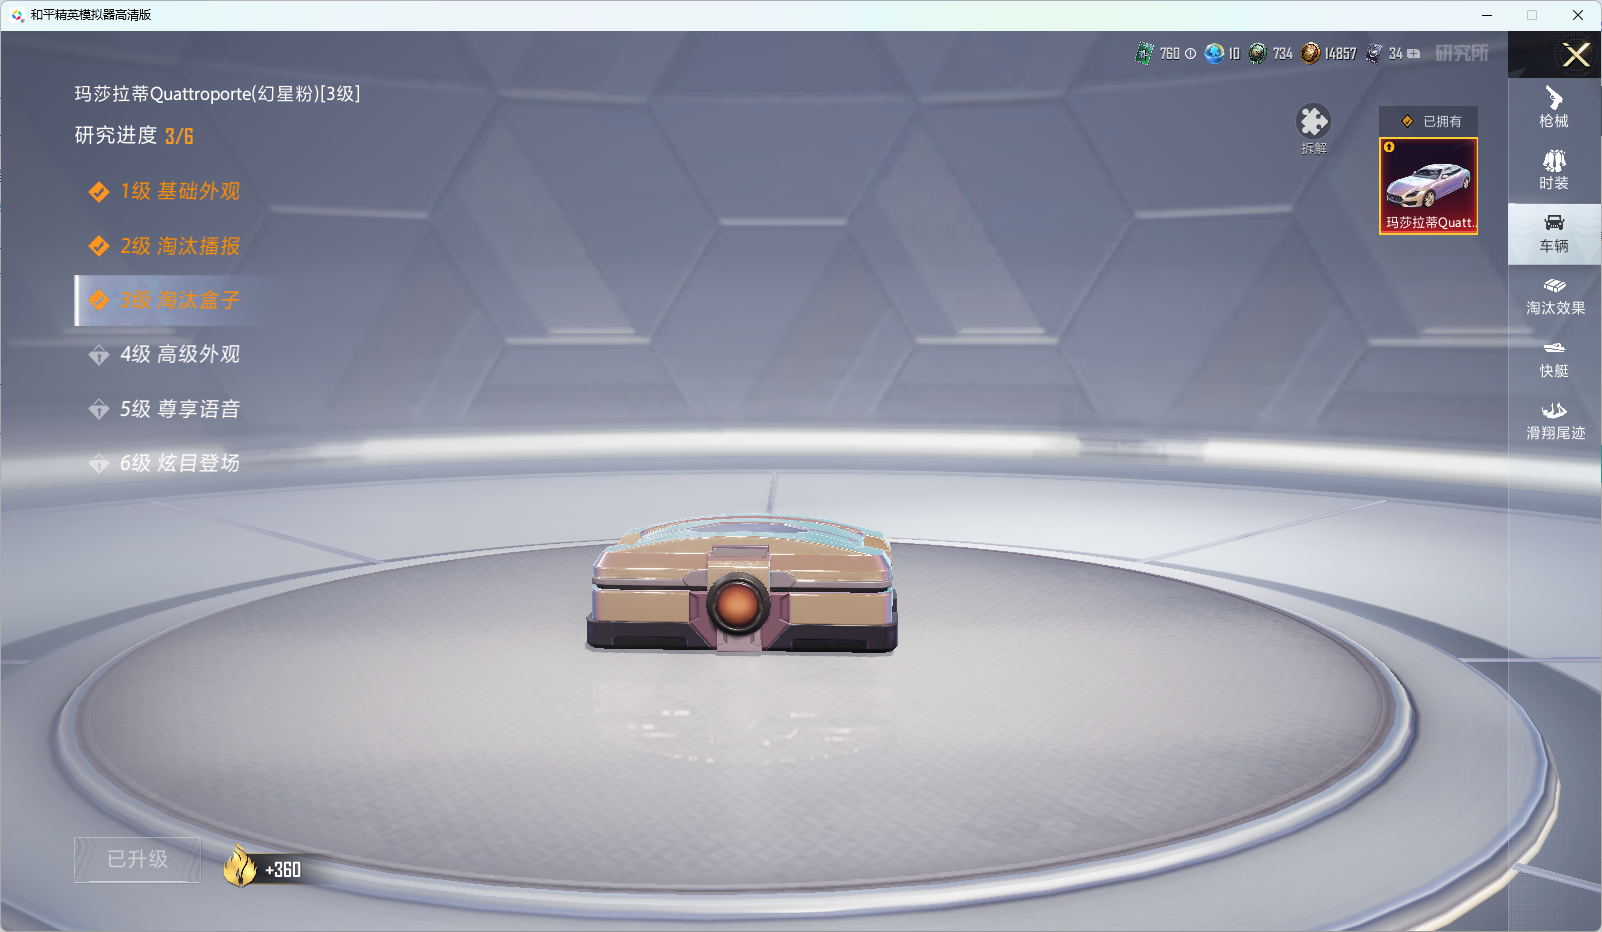The height and width of the screenshot is (932, 1602).
Task: Select the 车辆 vehicles category
Action: coord(1553,233)
